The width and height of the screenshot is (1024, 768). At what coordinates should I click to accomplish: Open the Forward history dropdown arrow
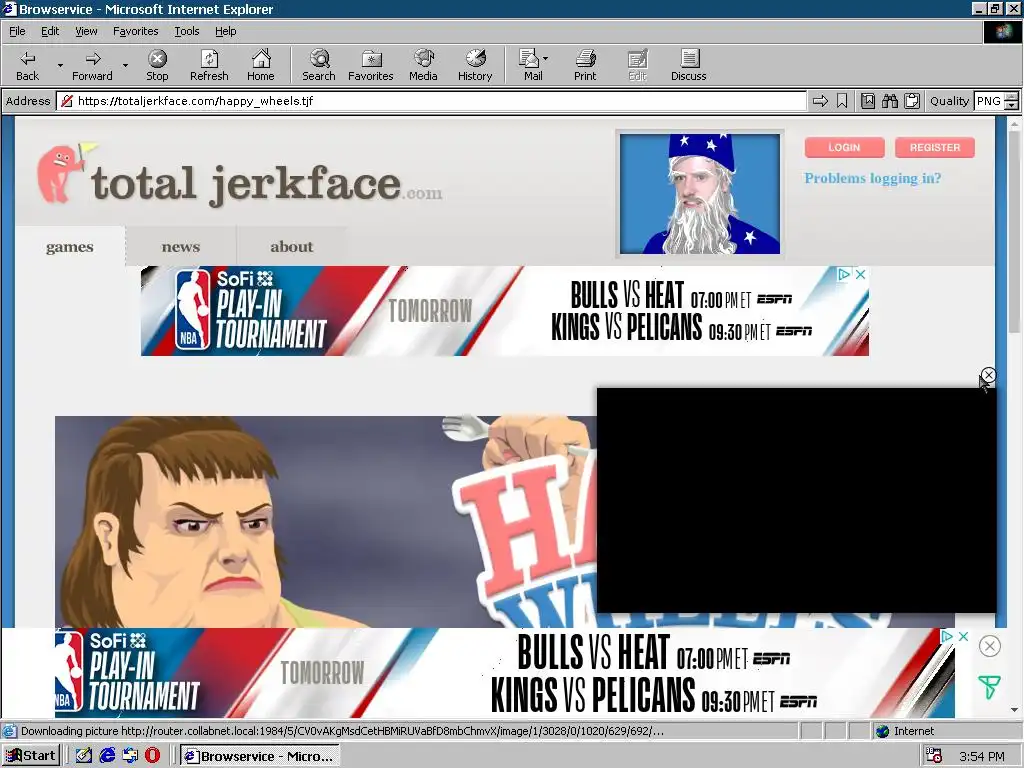click(x=125, y=65)
